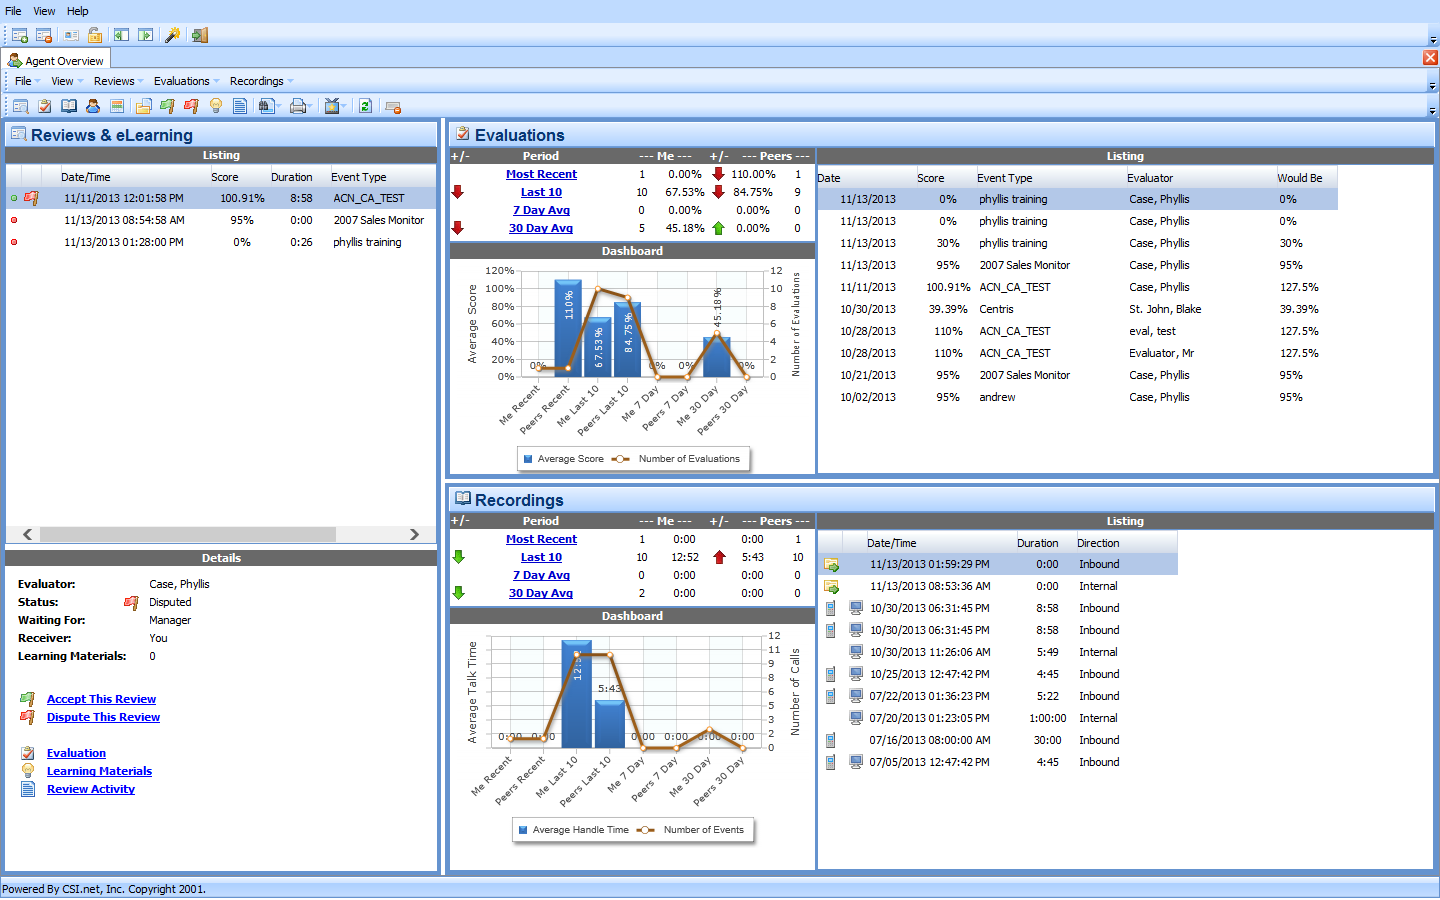Image resolution: width=1440 pixels, height=900 pixels.
Task: Close the Agent Overview tab with red X
Action: pyautogui.click(x=1430, y=58)
